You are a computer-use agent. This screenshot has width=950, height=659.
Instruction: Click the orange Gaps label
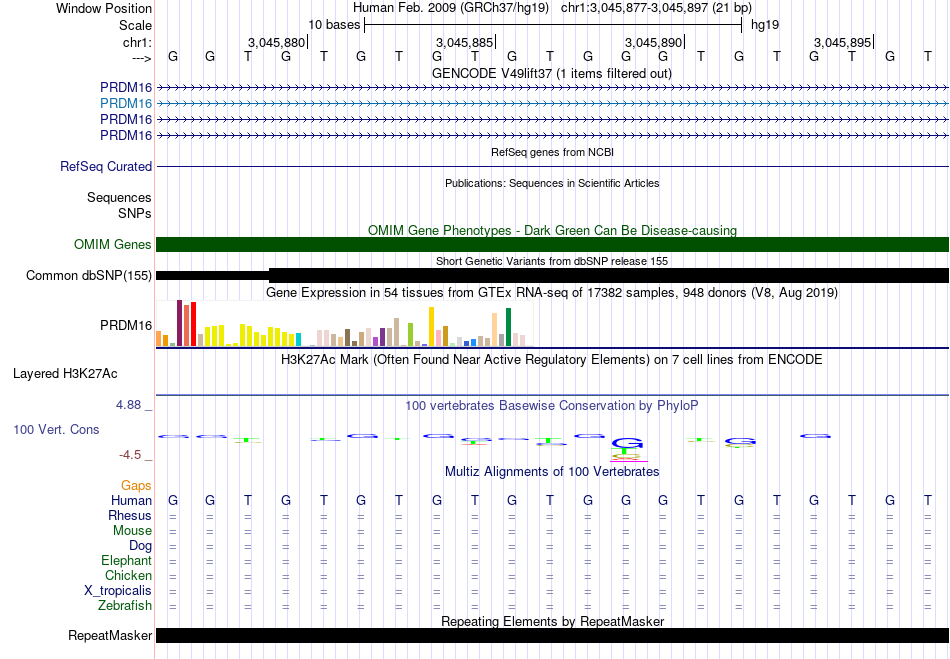136,485
